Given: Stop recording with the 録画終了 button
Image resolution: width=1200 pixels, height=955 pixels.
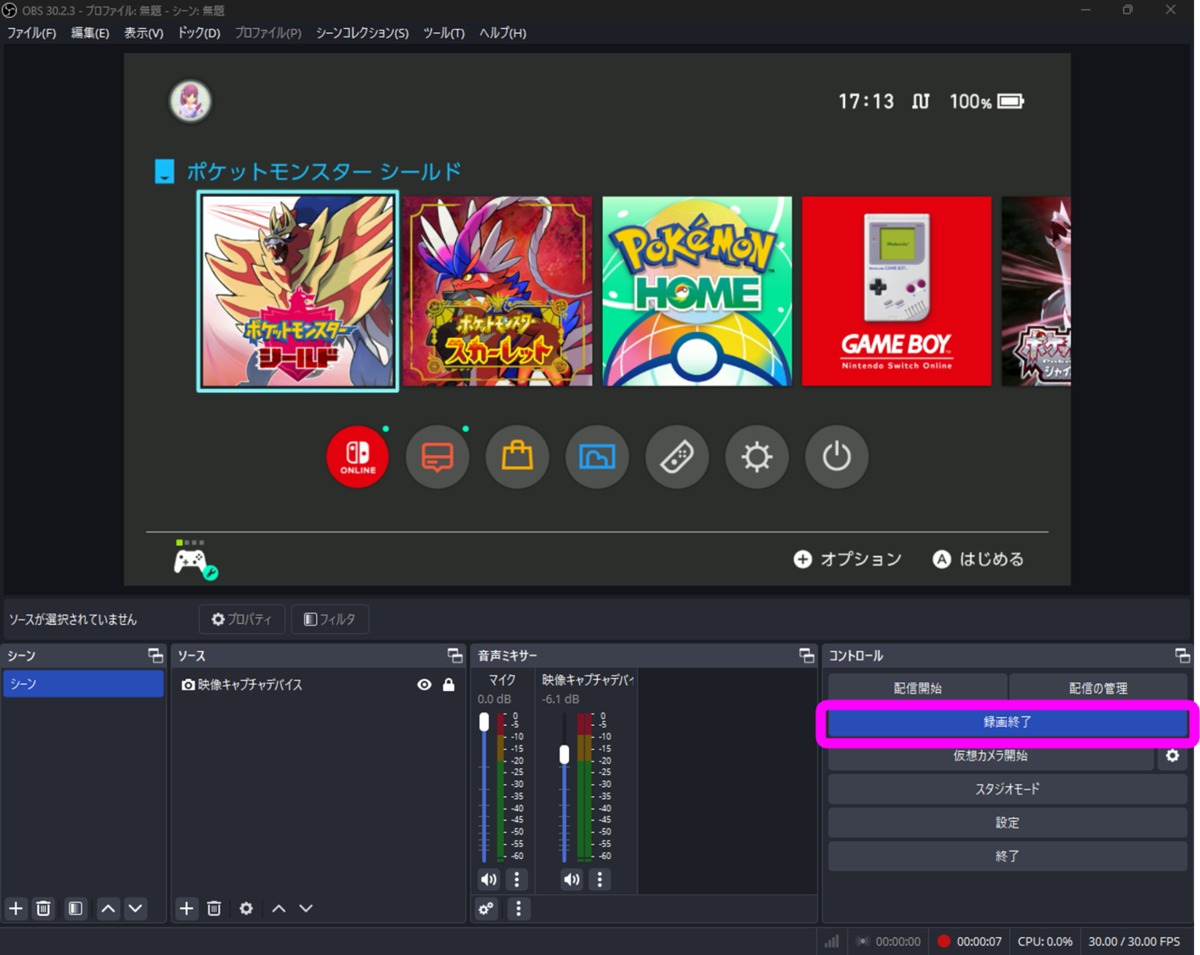Looking at the screenshot, I should [1007, 723].
